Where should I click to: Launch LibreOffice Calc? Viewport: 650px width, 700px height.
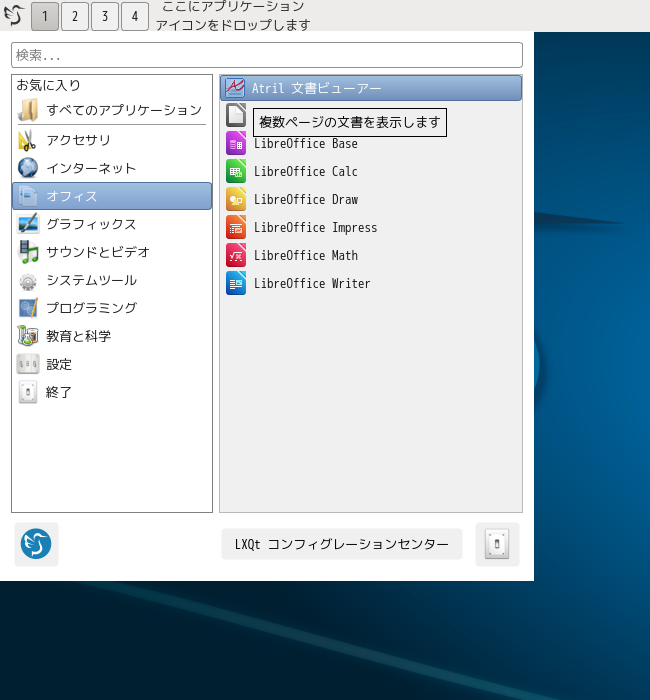pos(371,171)
